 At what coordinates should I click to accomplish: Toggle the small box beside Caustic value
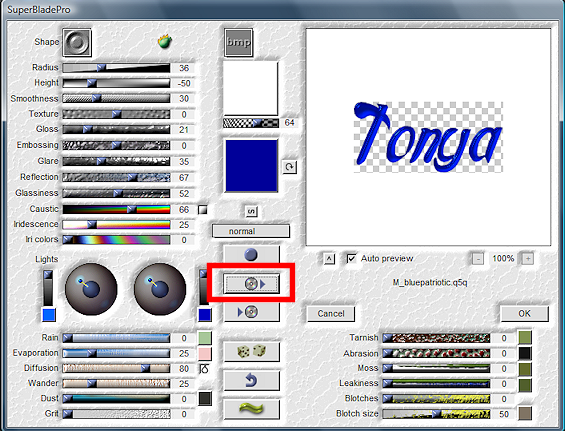point(203,209)
